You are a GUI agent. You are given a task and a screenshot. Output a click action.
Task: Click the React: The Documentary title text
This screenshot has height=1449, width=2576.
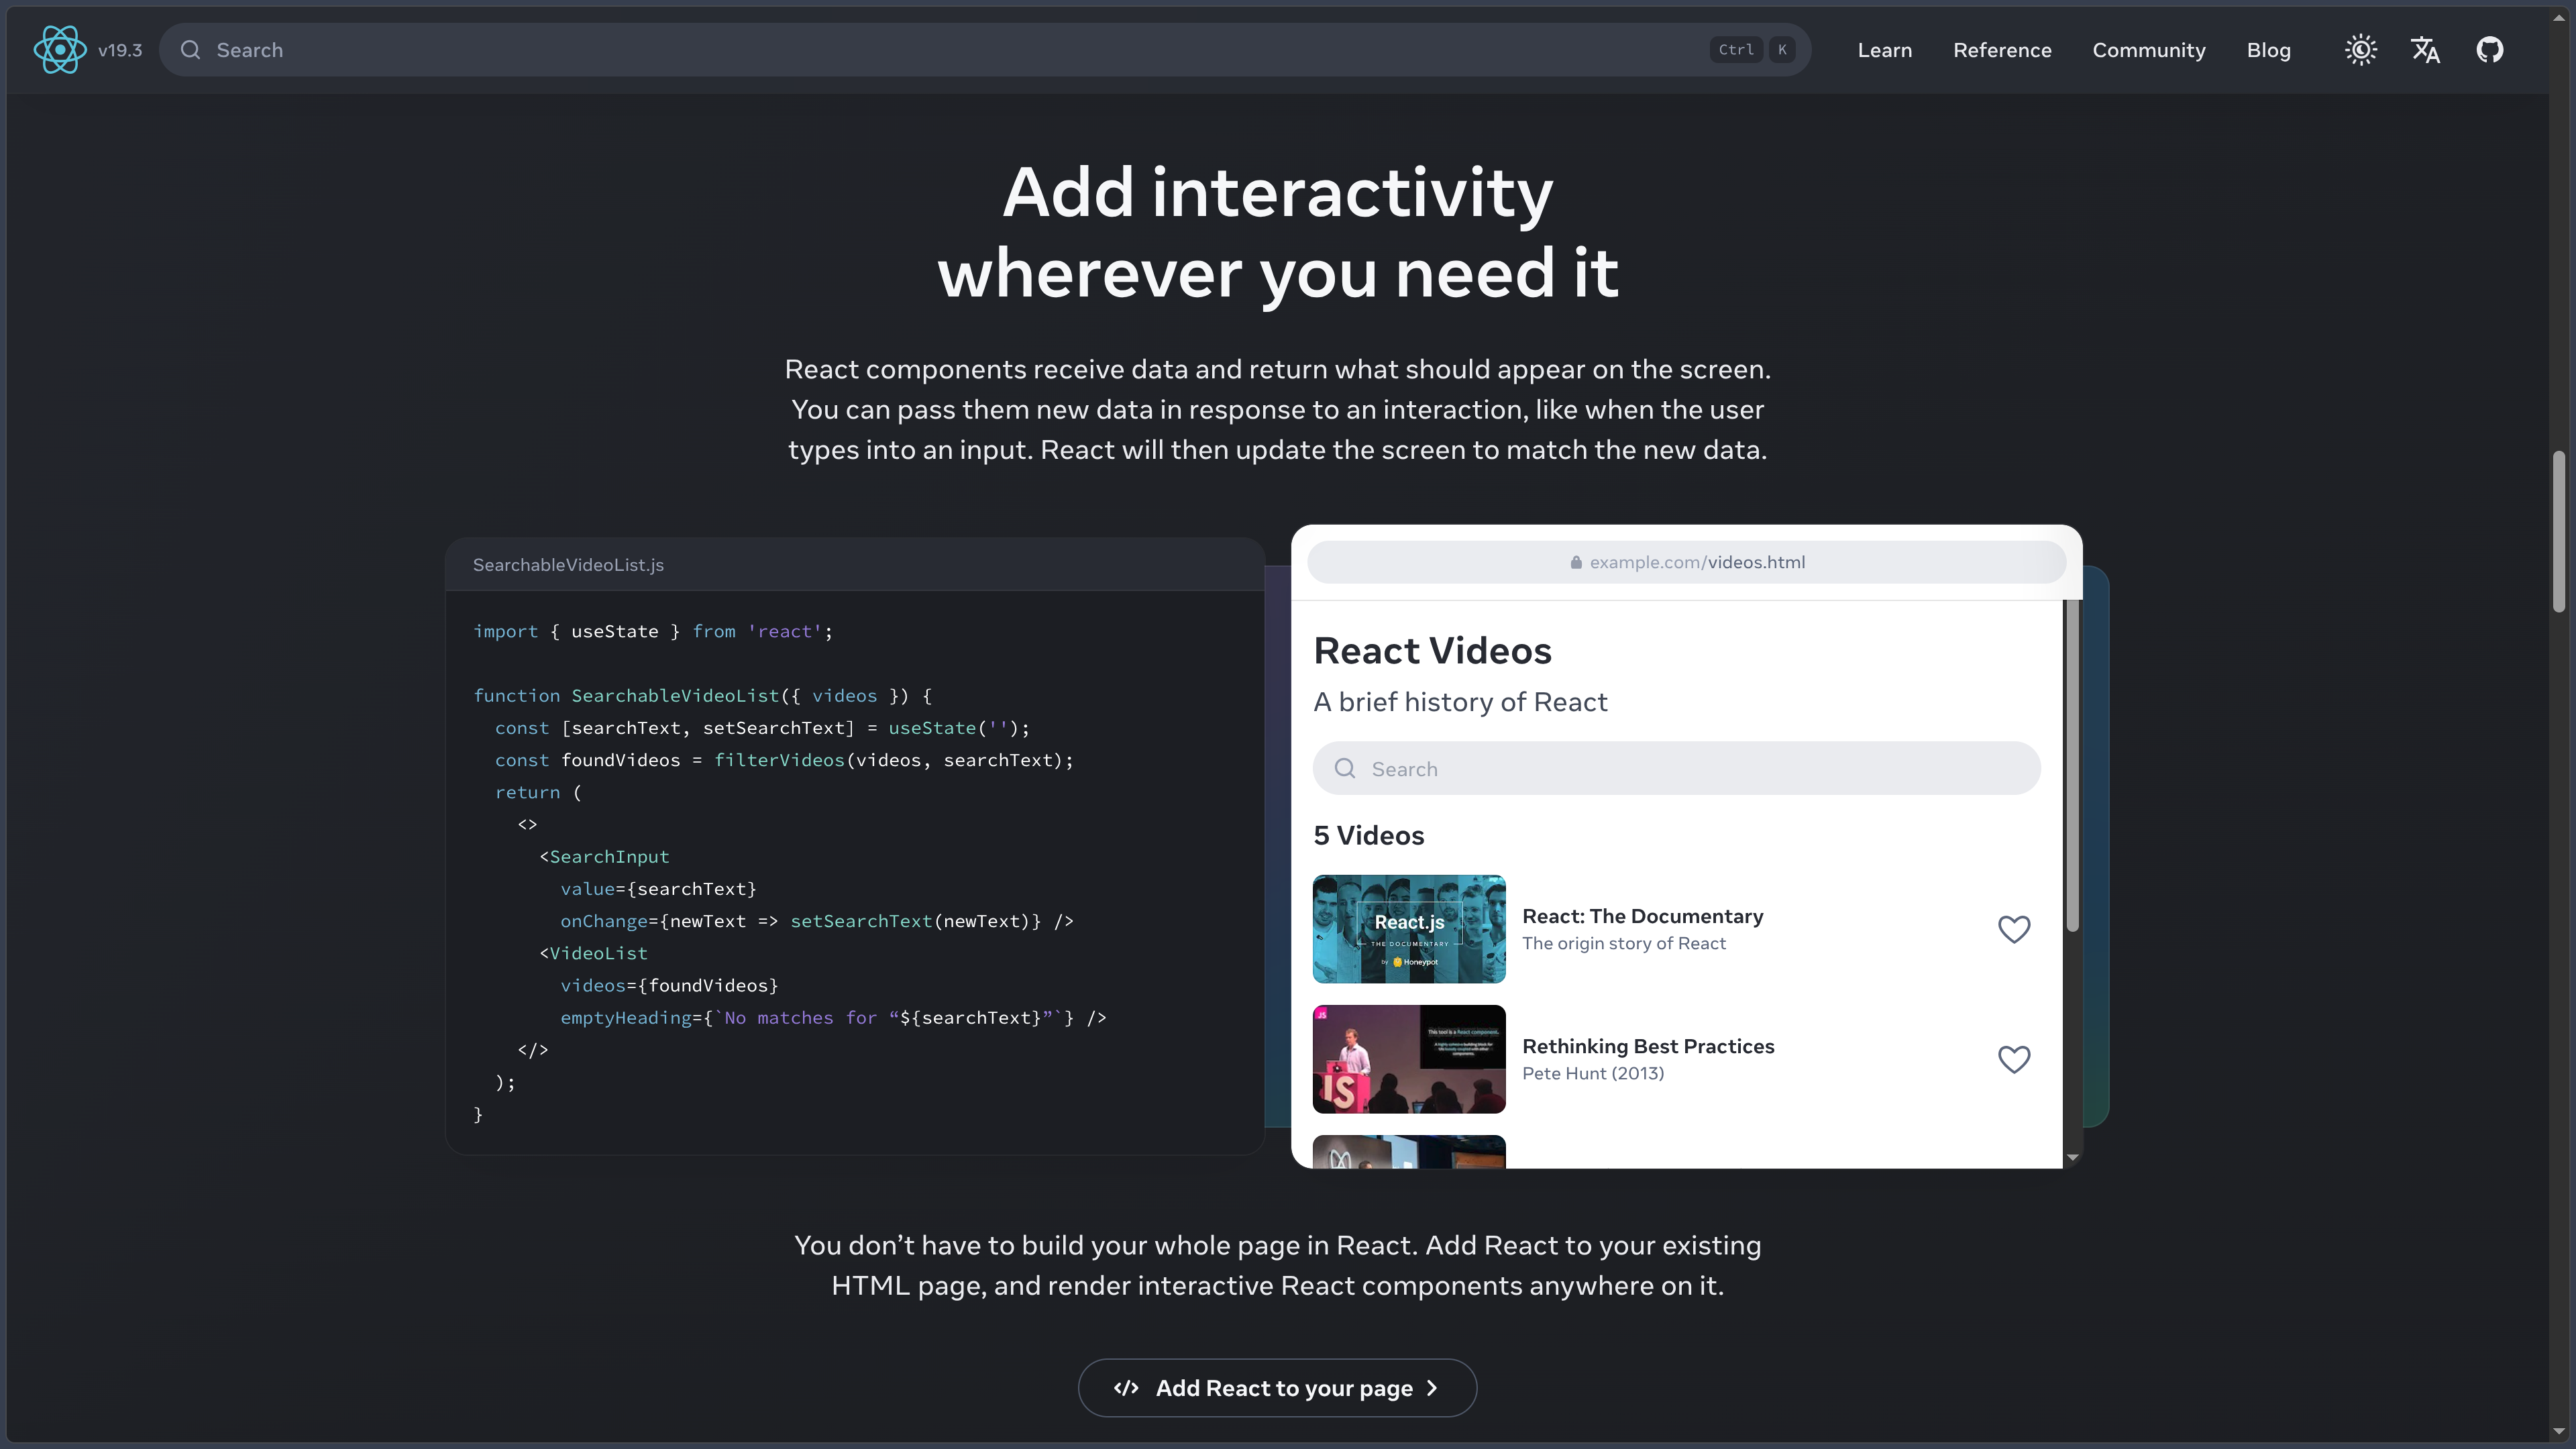tap(1642, 916)
